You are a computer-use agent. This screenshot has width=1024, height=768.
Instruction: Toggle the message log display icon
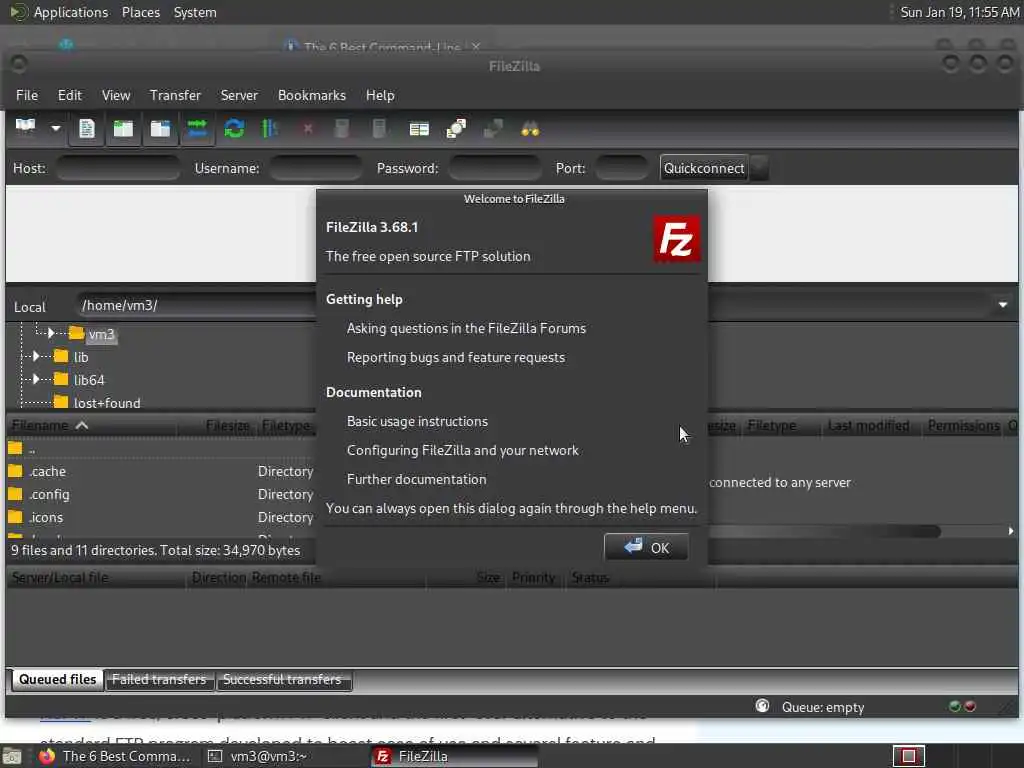(x=86, y=129)
